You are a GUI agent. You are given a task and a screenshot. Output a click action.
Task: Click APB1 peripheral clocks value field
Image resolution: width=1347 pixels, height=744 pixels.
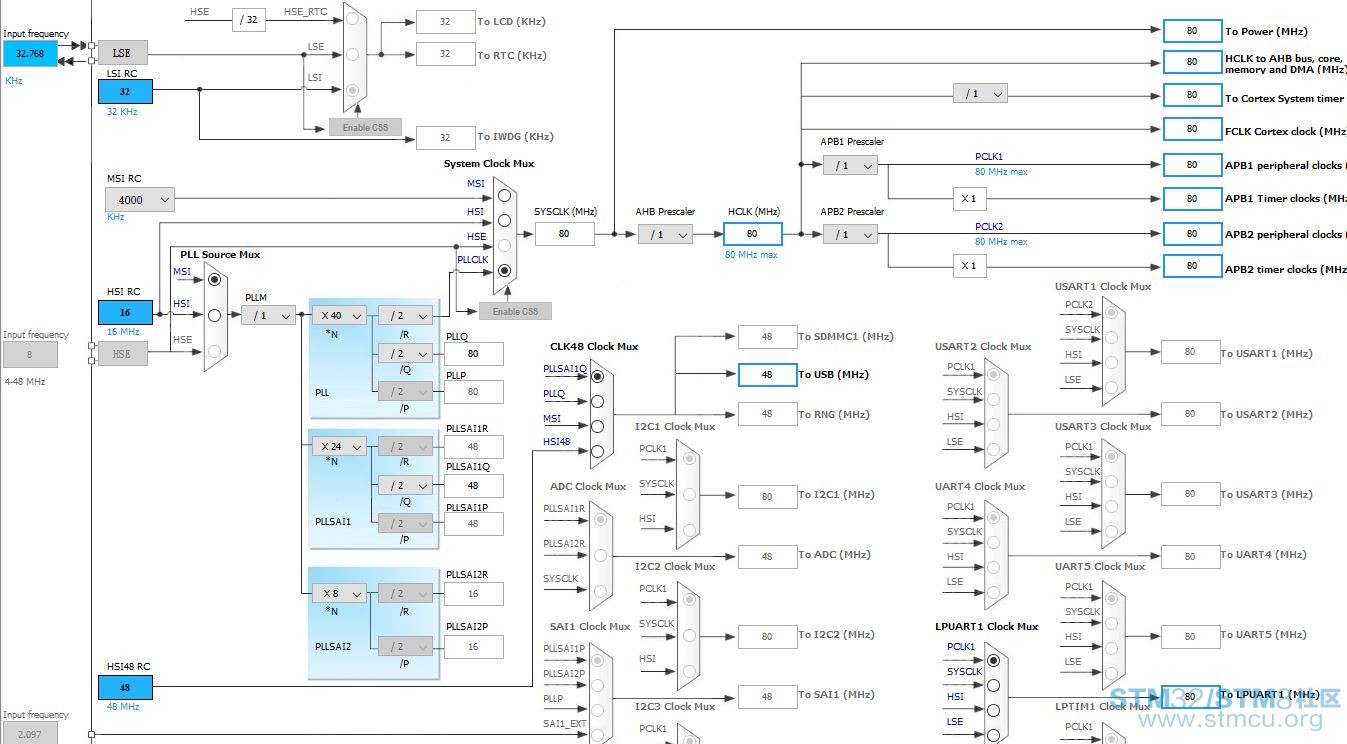pos(1192,165)
